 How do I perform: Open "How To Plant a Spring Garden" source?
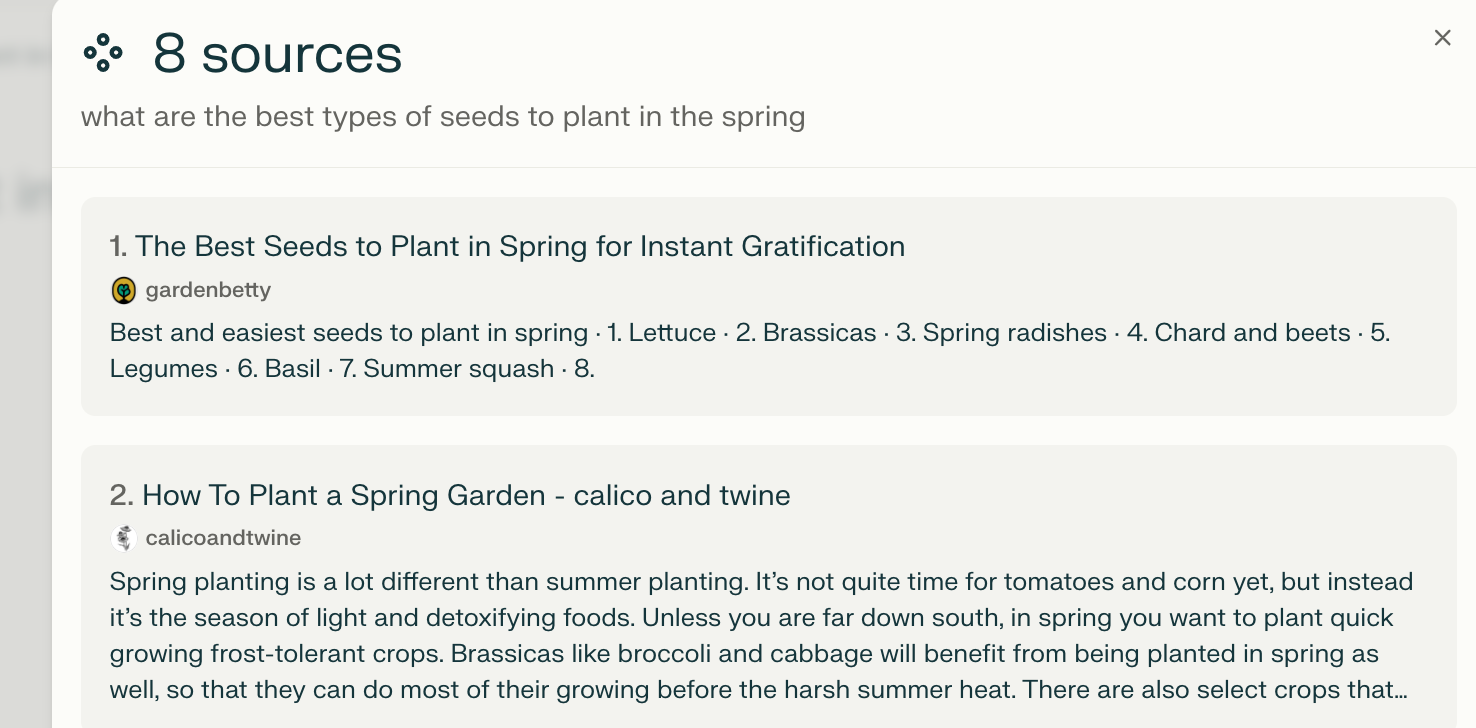[x=465, y=495]
